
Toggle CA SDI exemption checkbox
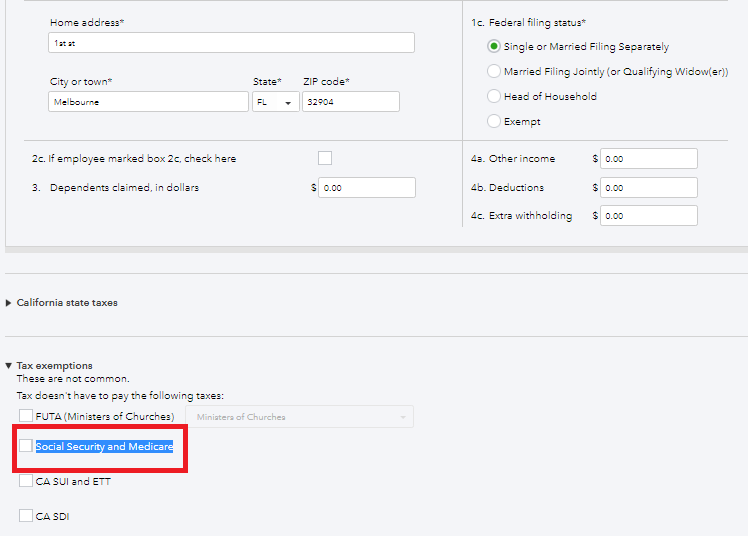pyautogui.click(x=26, y=516)
